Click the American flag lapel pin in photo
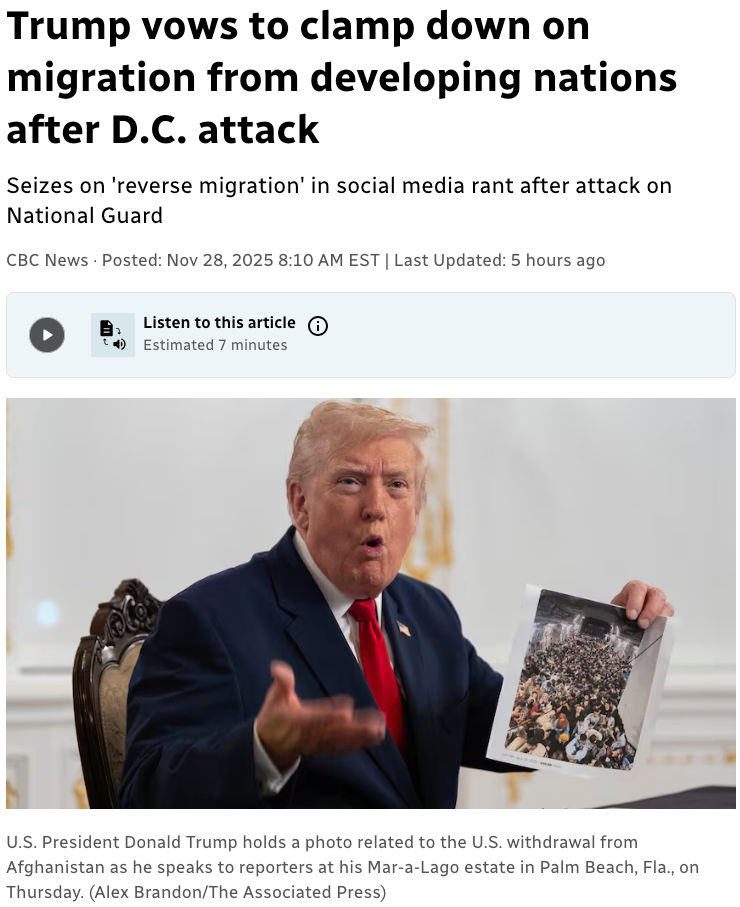The image size is (740, 907). coord(403,628)
